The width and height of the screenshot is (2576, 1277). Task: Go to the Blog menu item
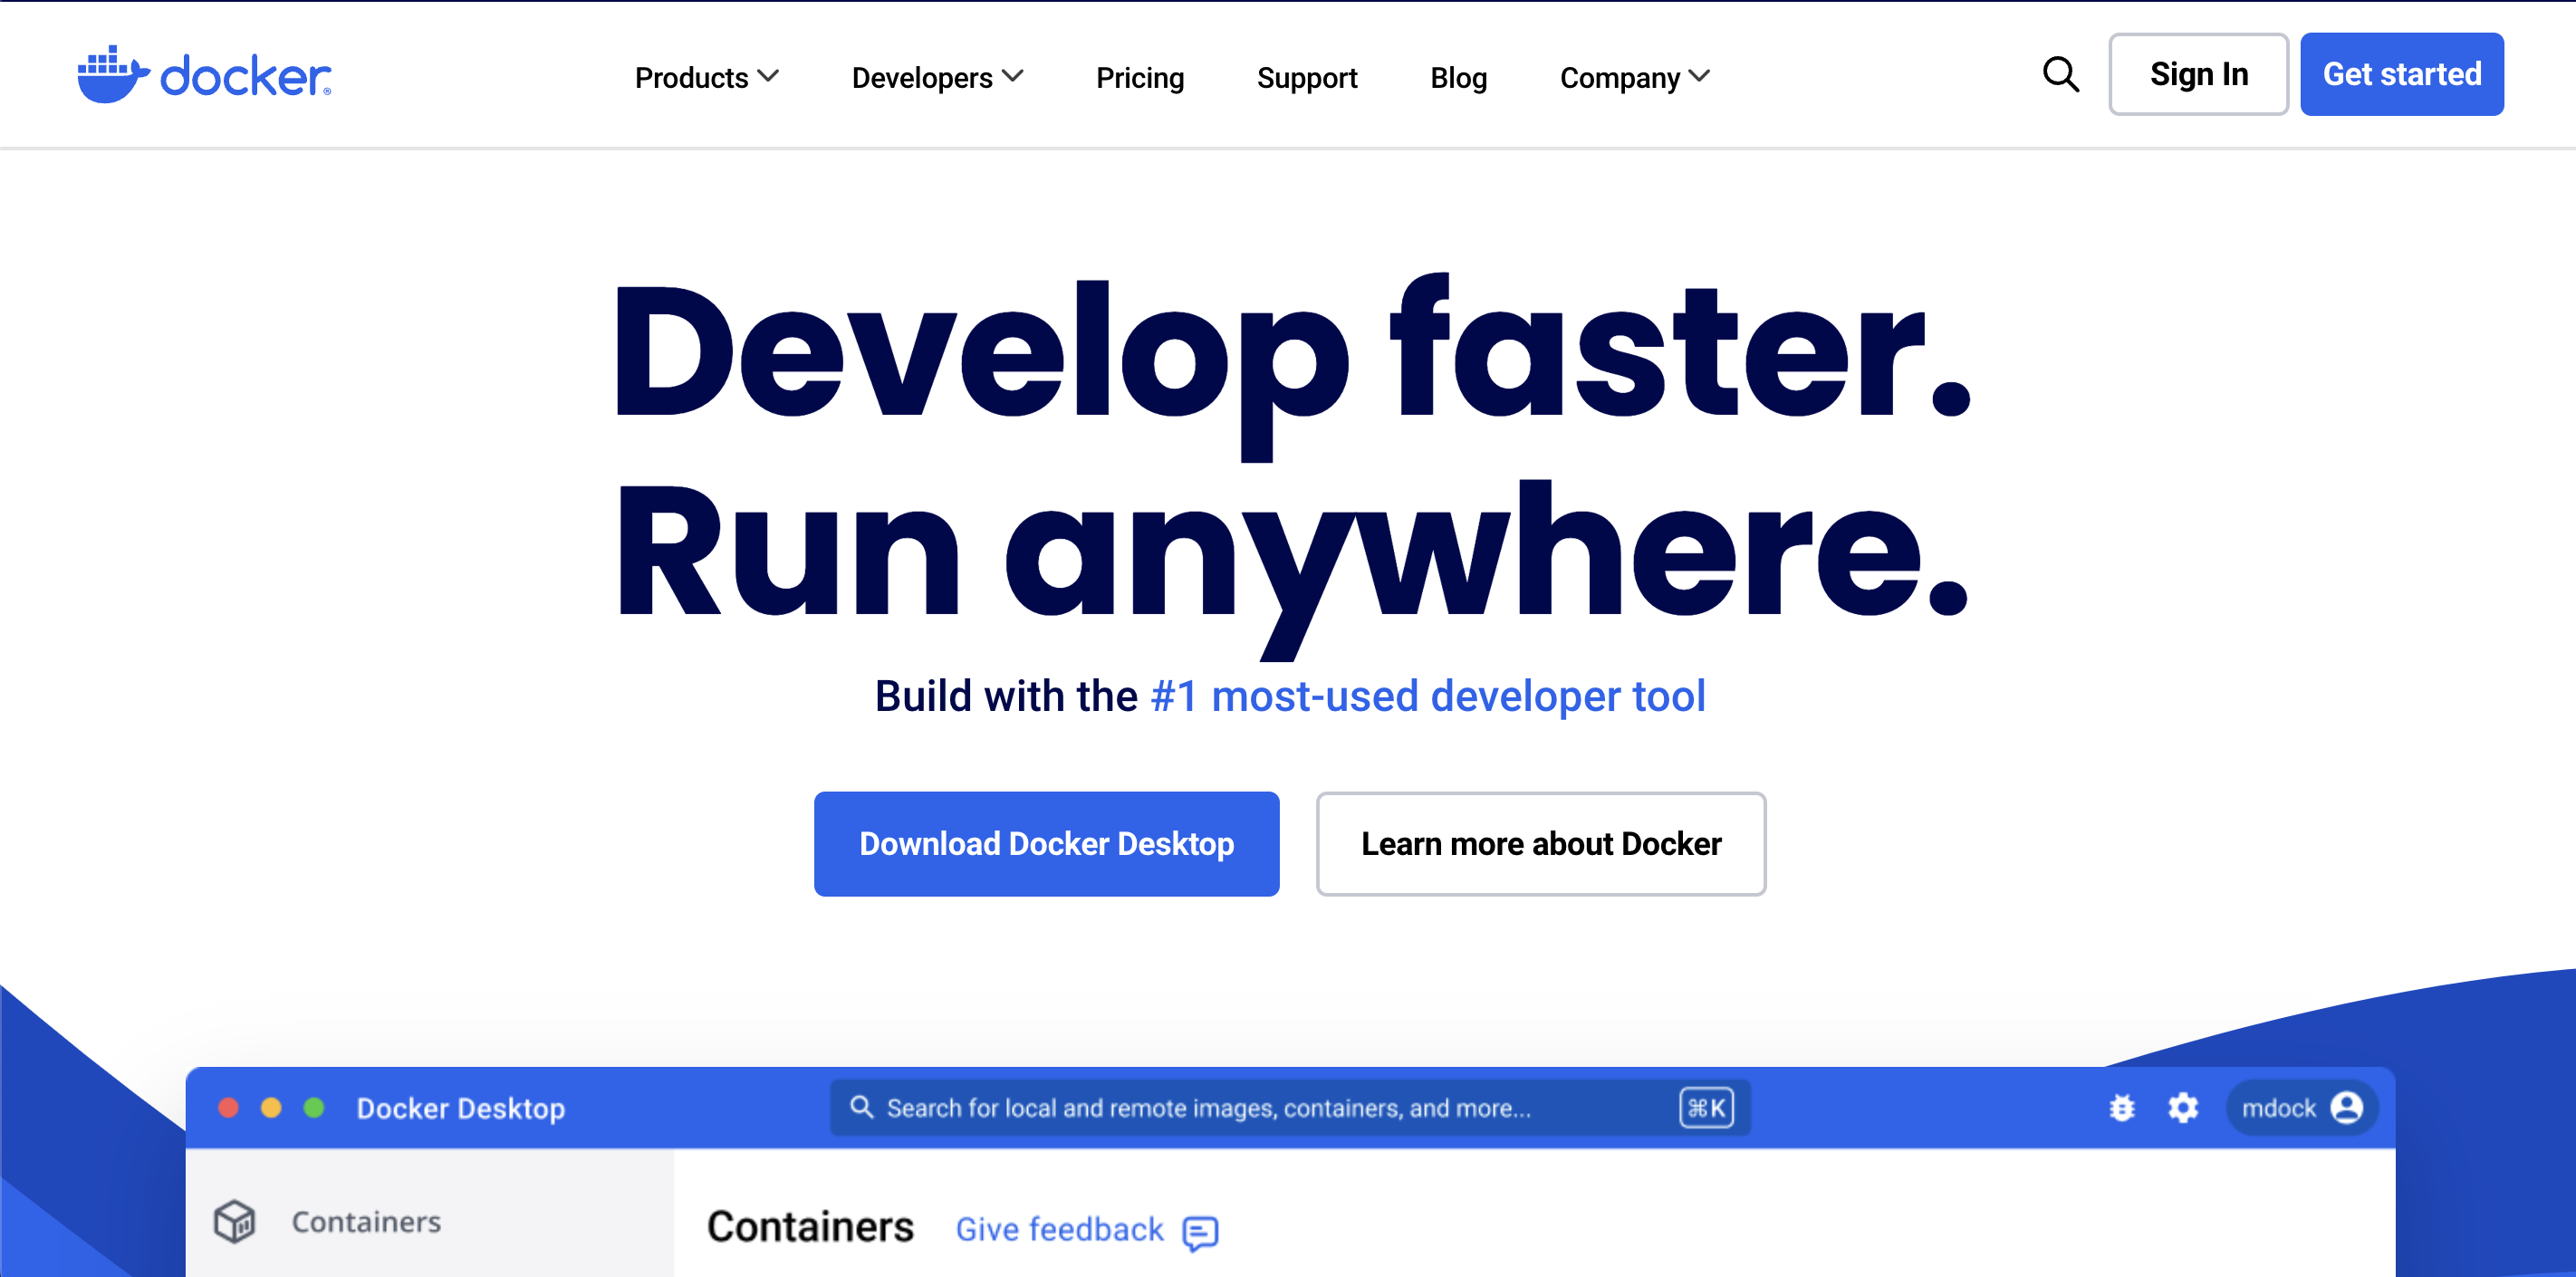1458,77
